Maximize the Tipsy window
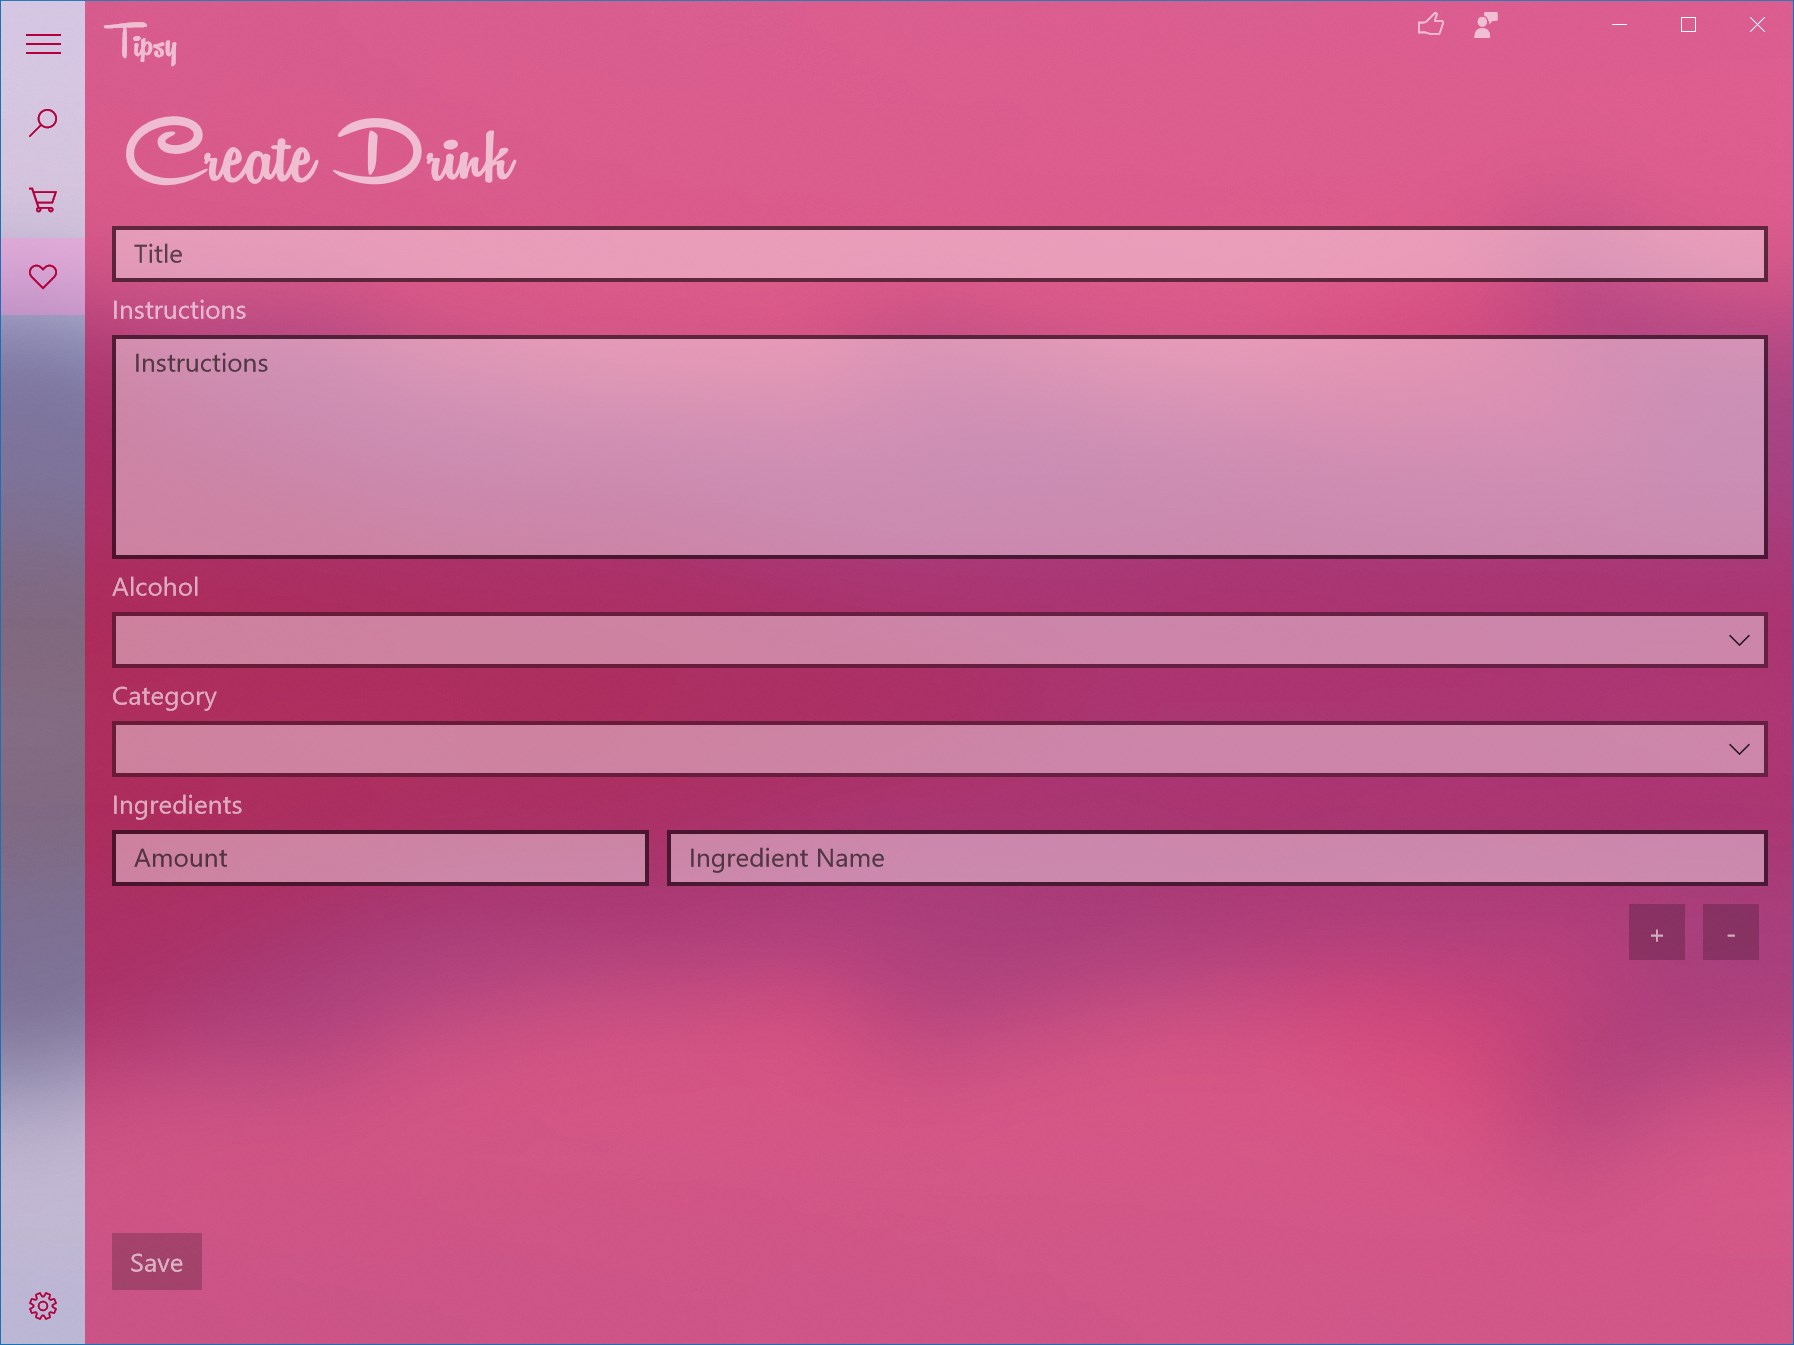 (1688, 25)
